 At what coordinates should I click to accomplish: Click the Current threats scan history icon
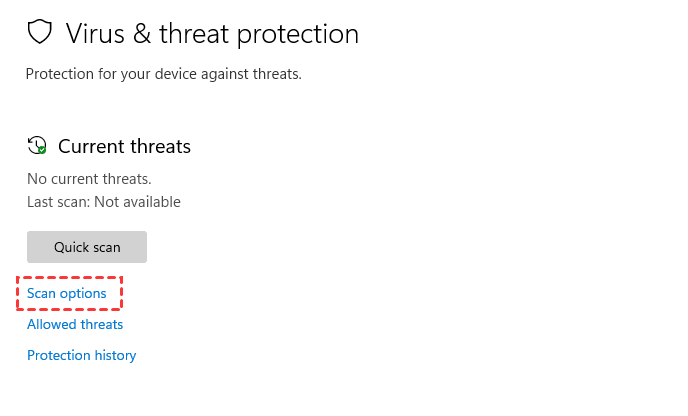coord(36,146)
